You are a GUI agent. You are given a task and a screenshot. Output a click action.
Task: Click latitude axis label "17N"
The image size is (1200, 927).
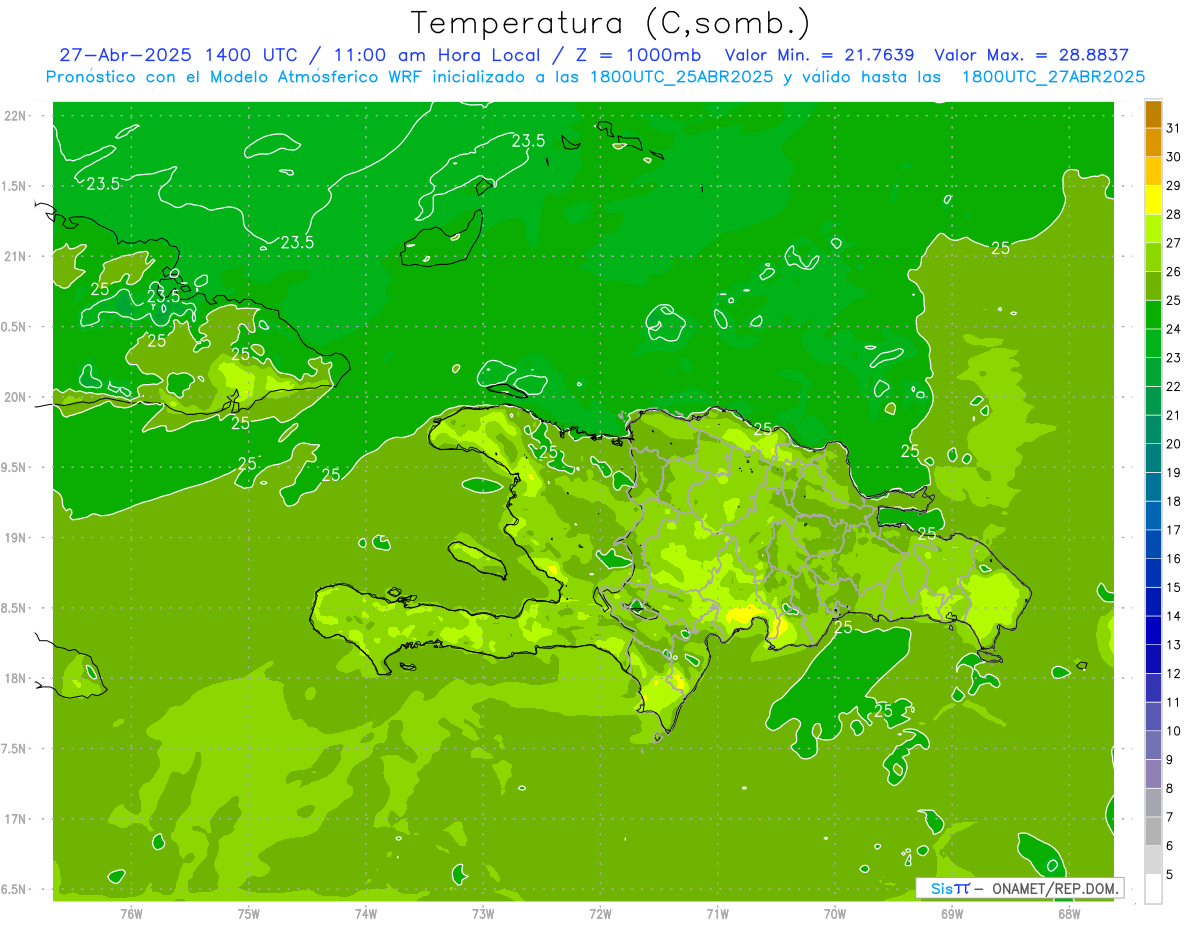coord(16,819)
